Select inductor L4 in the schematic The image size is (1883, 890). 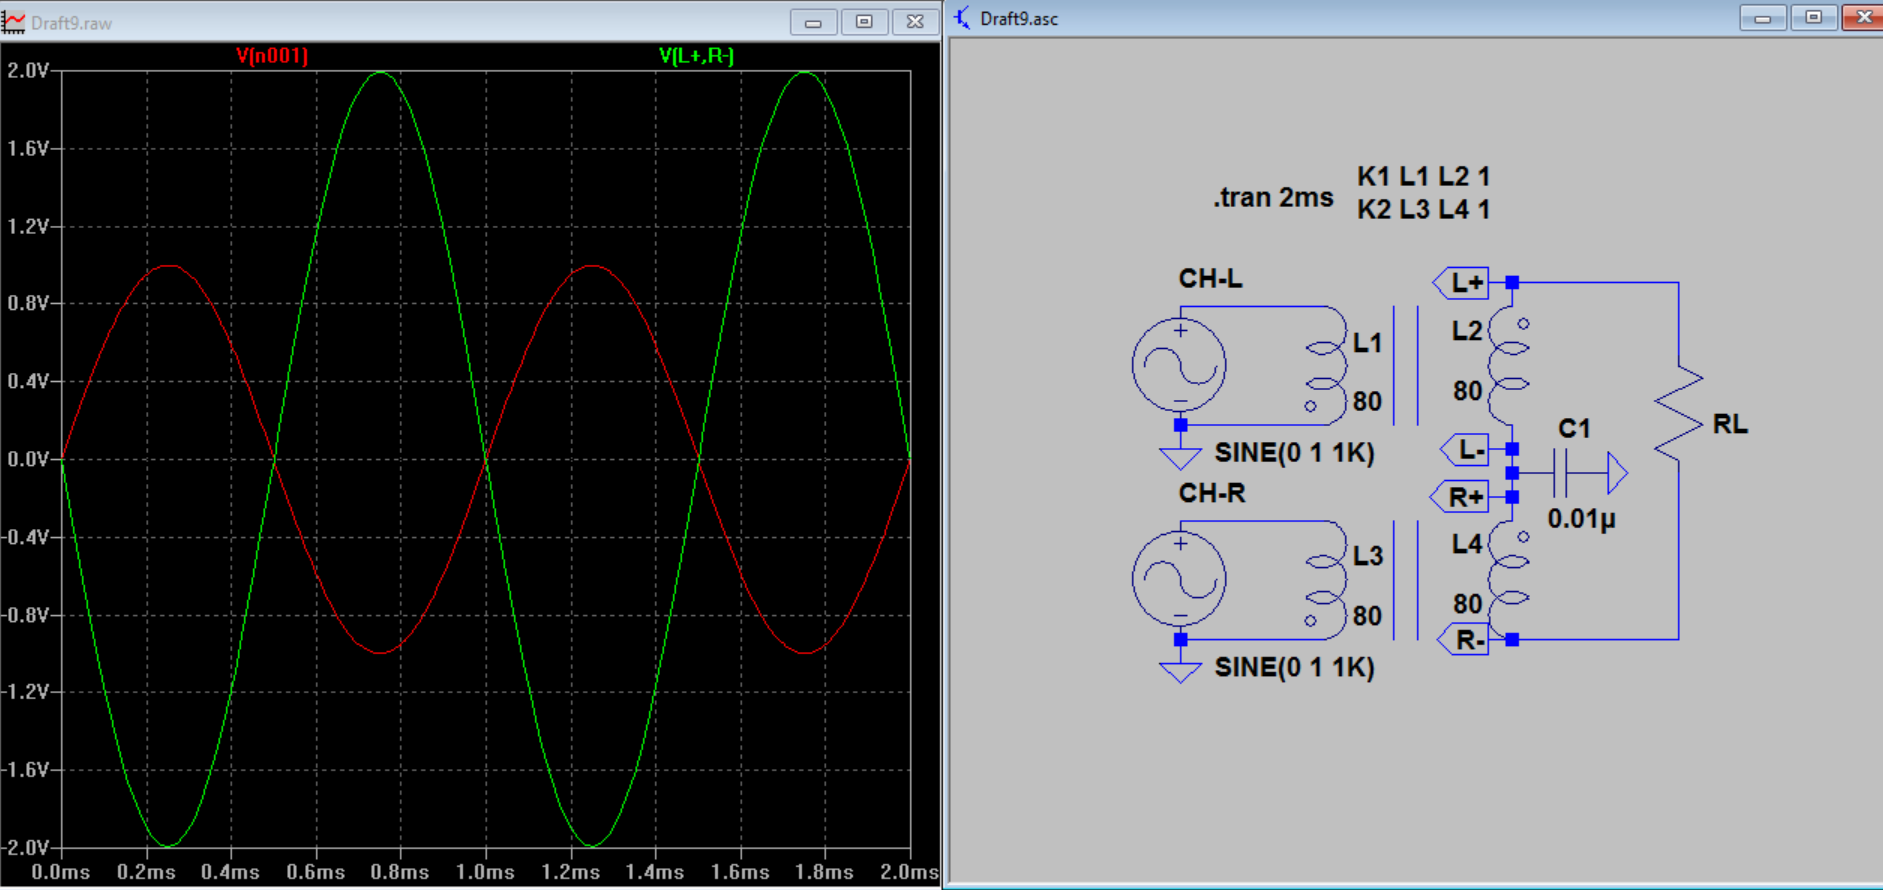pos(1509,580)
